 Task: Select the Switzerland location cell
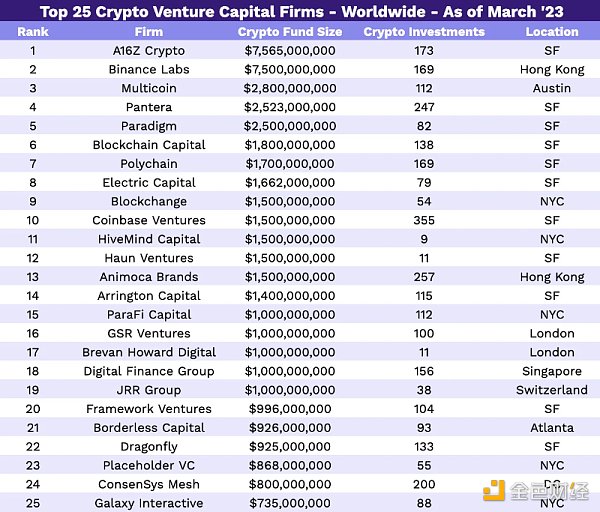(552, 390)
